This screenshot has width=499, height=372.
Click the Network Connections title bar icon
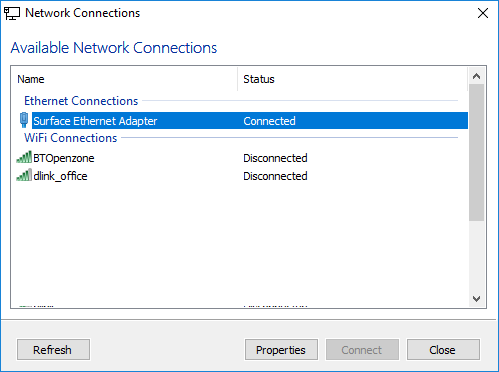click(x=12, y=13)
